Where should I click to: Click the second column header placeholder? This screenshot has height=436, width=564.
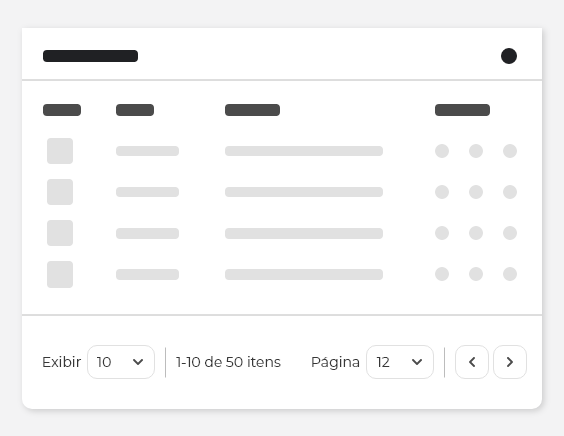[x=135, y=110]
